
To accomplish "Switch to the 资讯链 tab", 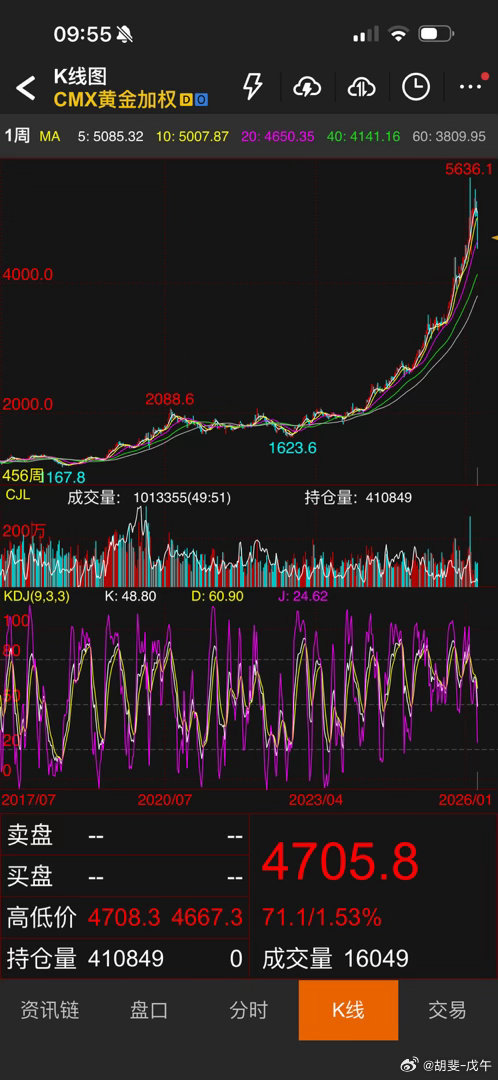I will [x=50, y=1010].
